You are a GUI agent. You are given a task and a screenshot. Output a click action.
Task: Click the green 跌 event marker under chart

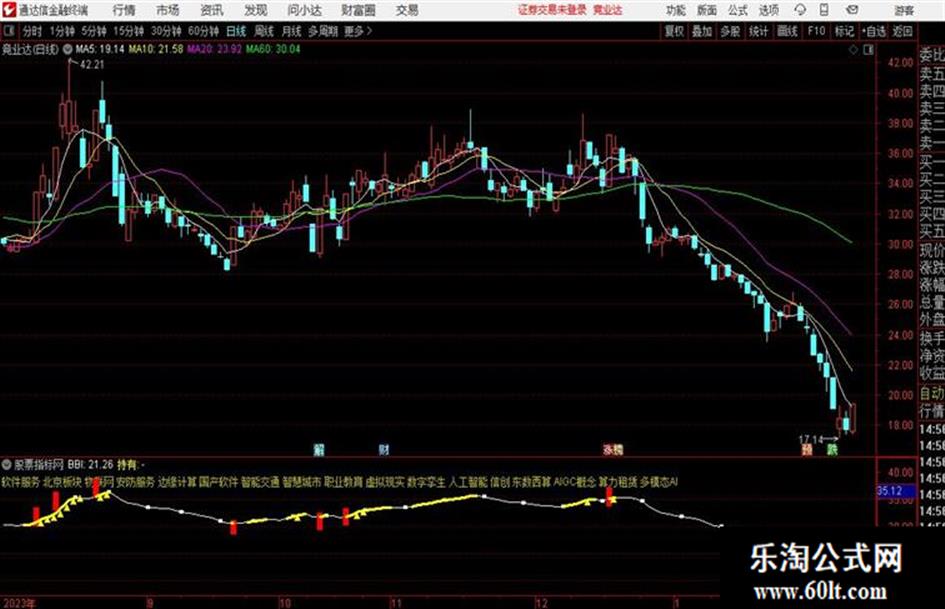click(x=832, y=449)
